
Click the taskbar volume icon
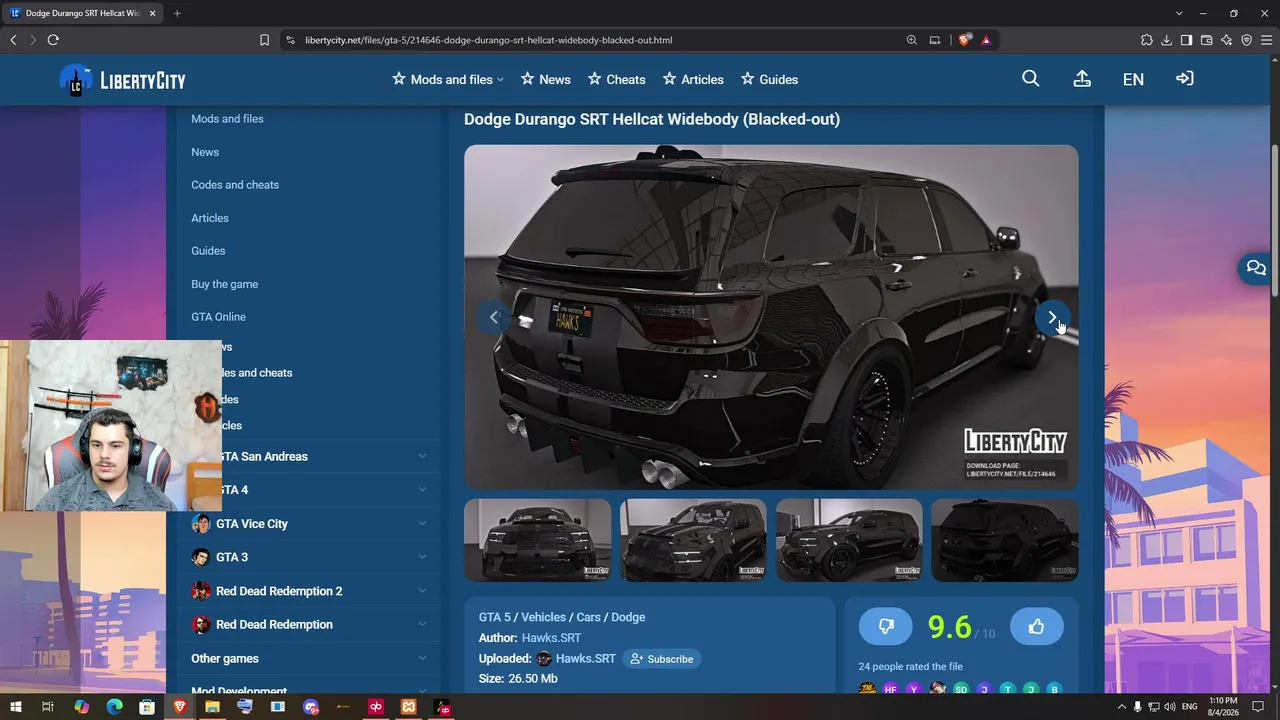click(x=1170, y=707)
